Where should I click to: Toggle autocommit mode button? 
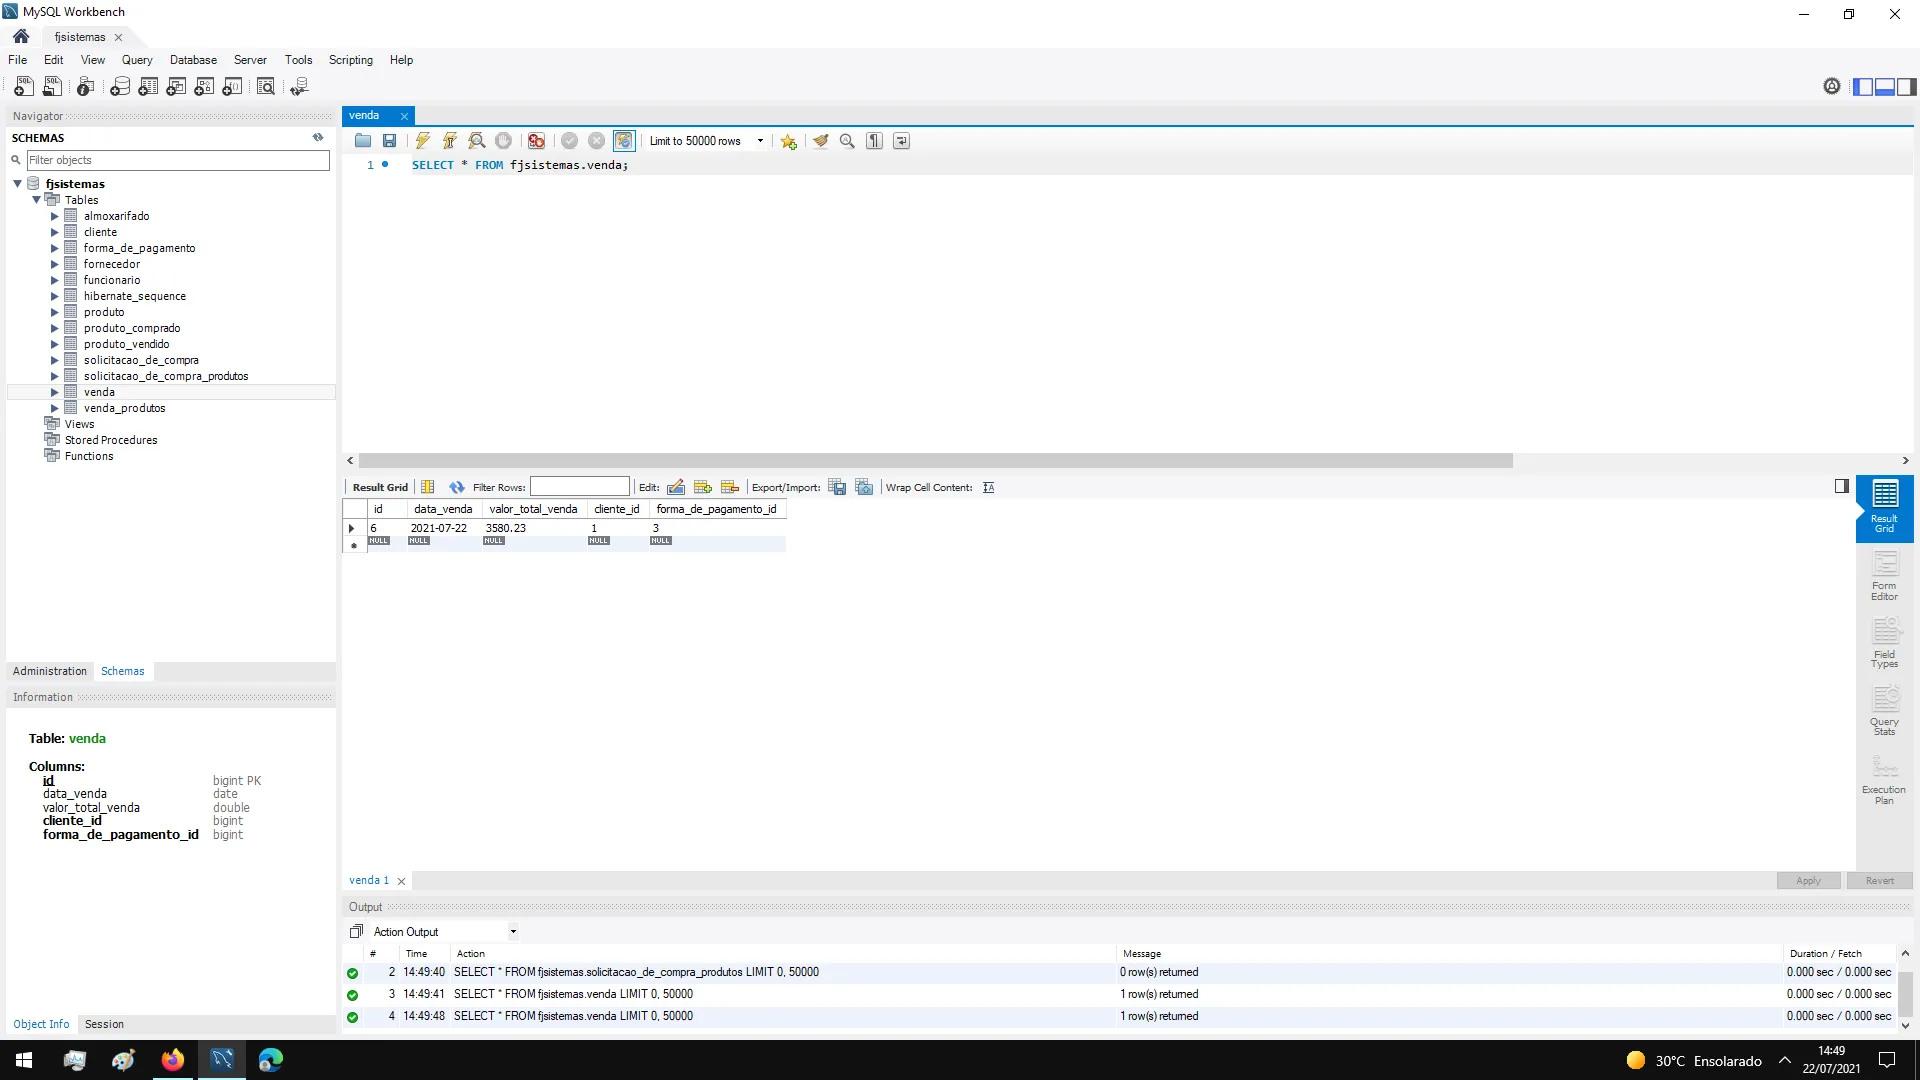624,141
